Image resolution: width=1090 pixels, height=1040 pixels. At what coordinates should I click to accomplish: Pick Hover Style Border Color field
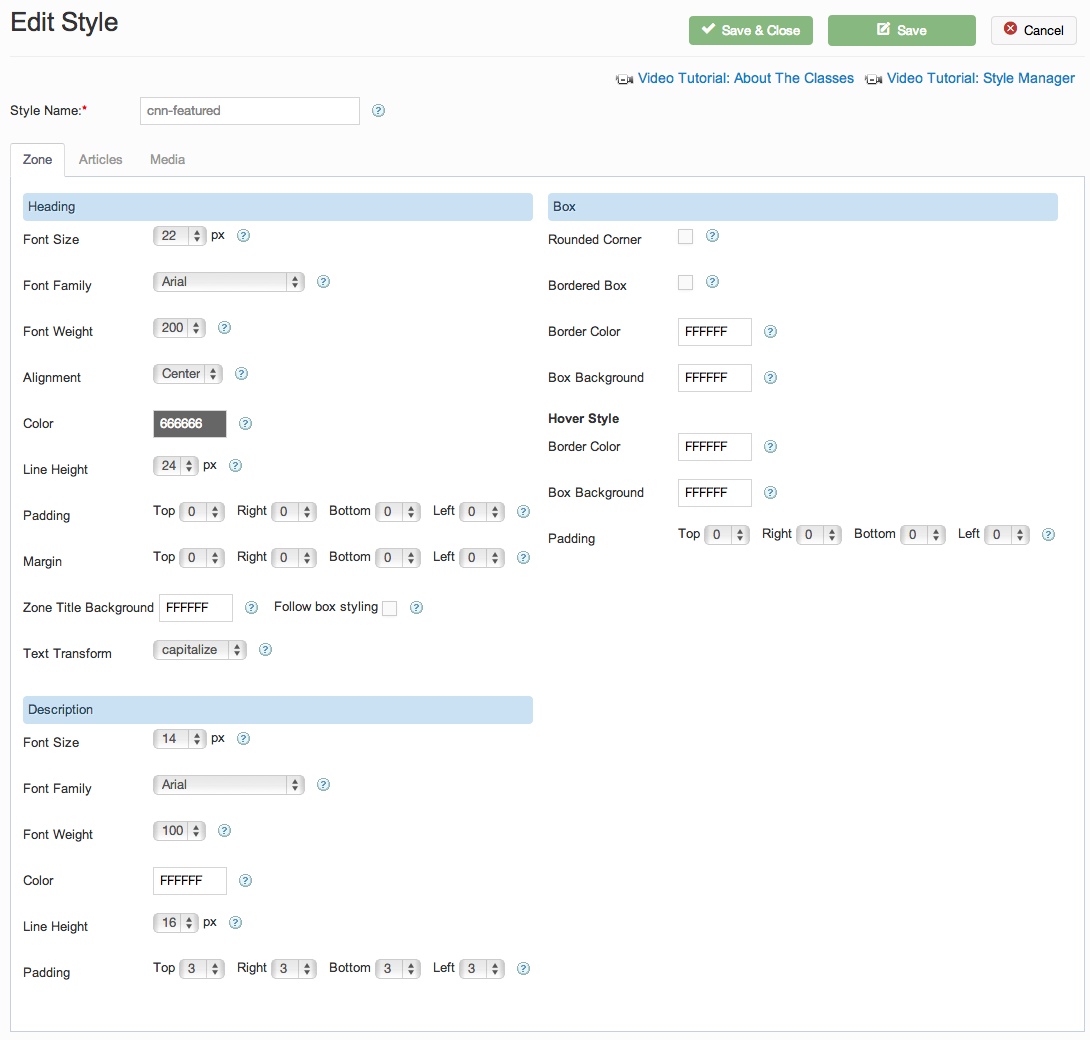point(715,446)
